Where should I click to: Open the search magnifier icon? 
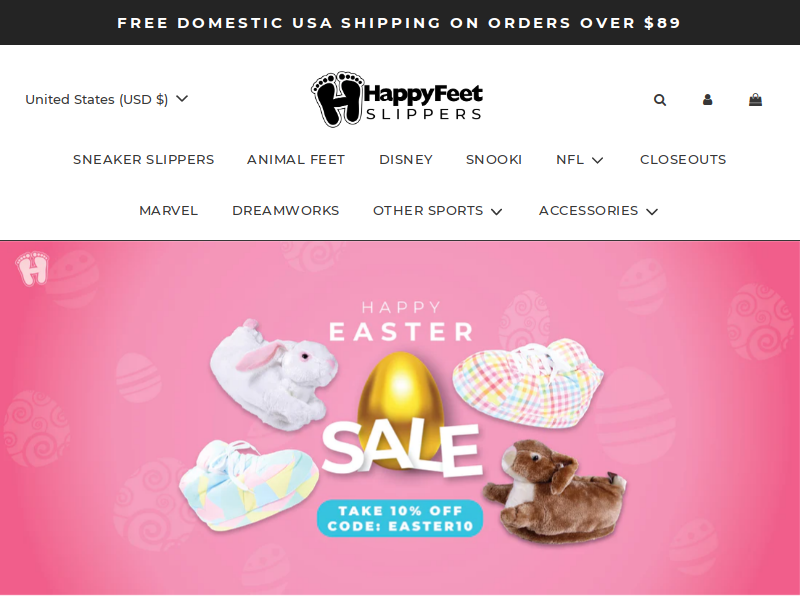click(x=660, y=100)
